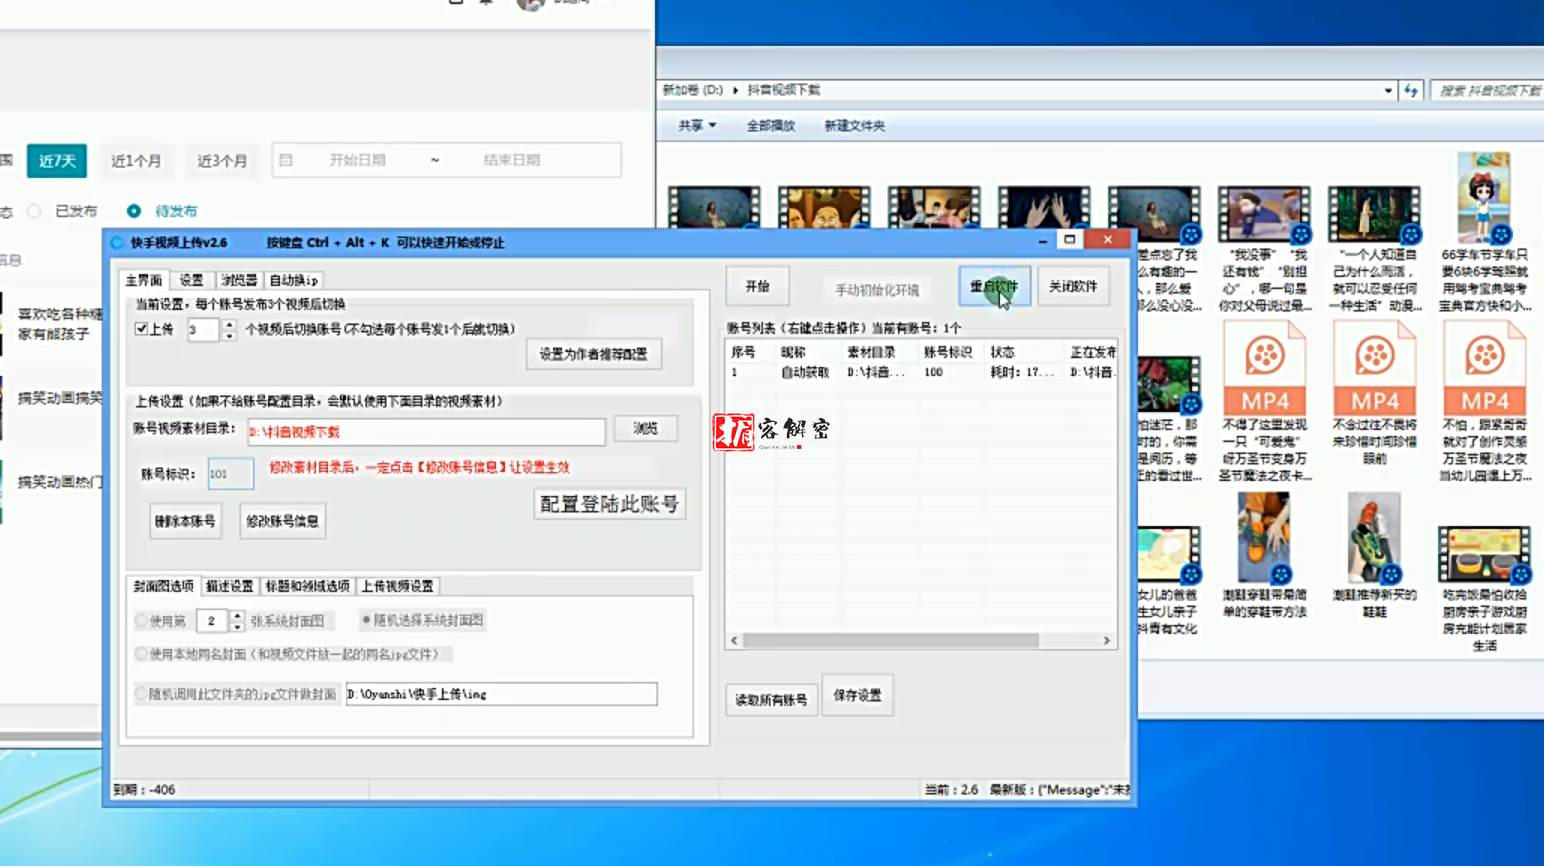The height and width of the screenshot is (866, 1544).
Task: Click the scroll-left arrow of account list
Action: coord(734,640)
